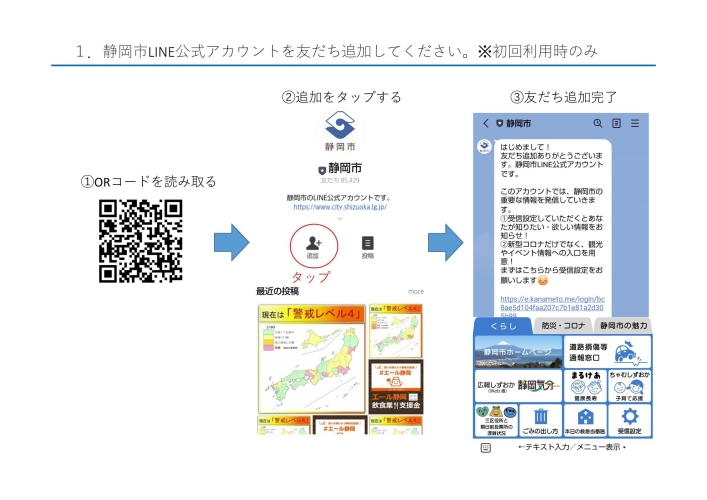Open the 投稿 posts icon
This screenshot has height=500, width=707.
click(367, 246)
